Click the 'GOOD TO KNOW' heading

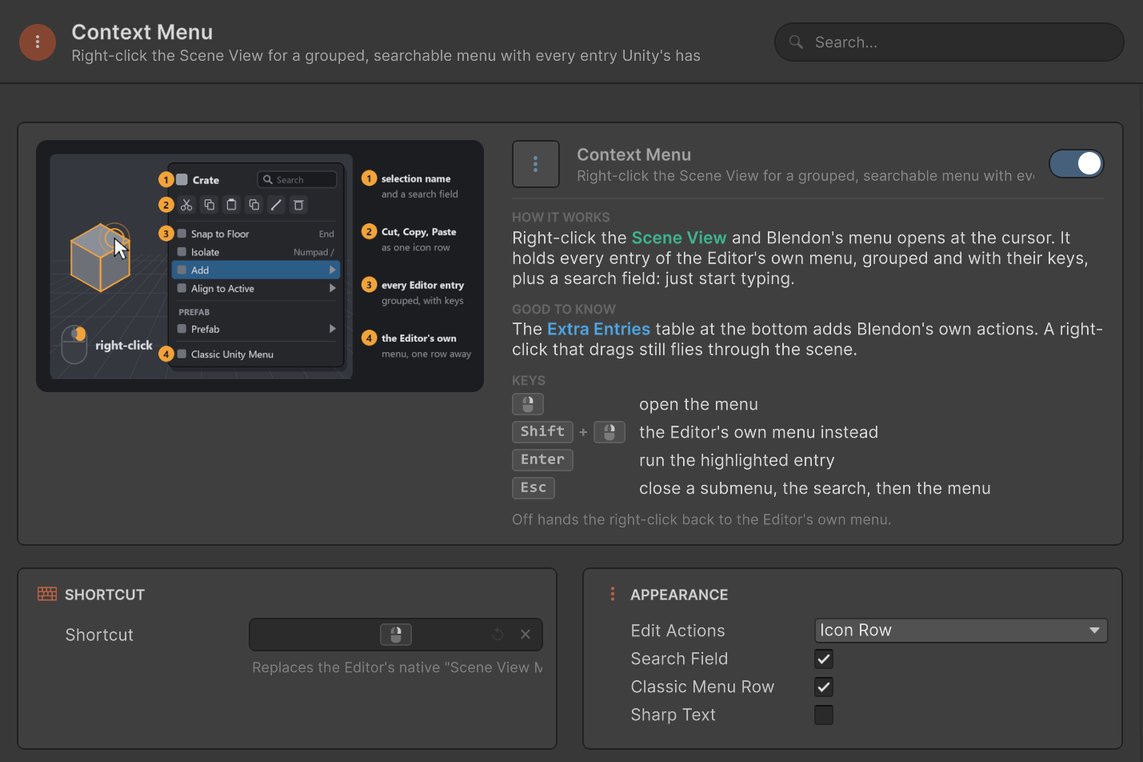(563, 309)
